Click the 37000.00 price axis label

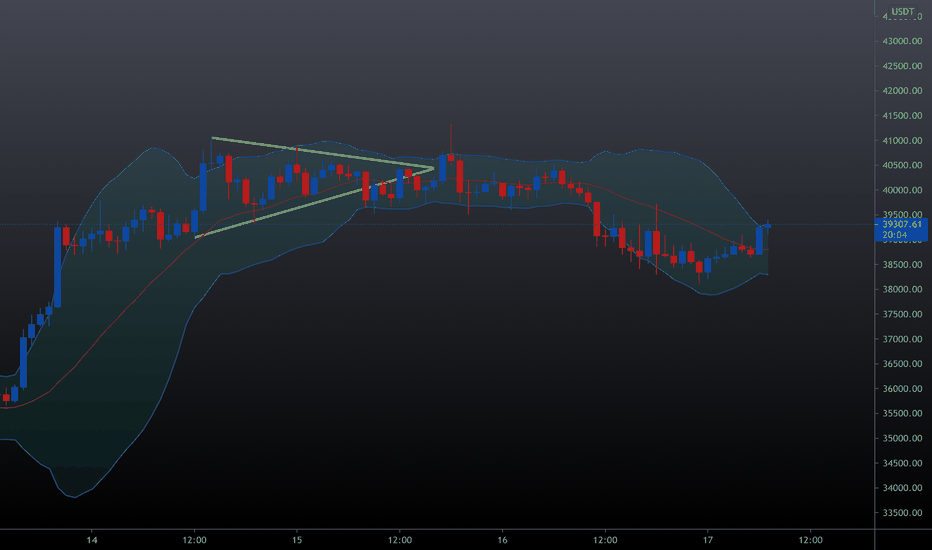point(902,339)
